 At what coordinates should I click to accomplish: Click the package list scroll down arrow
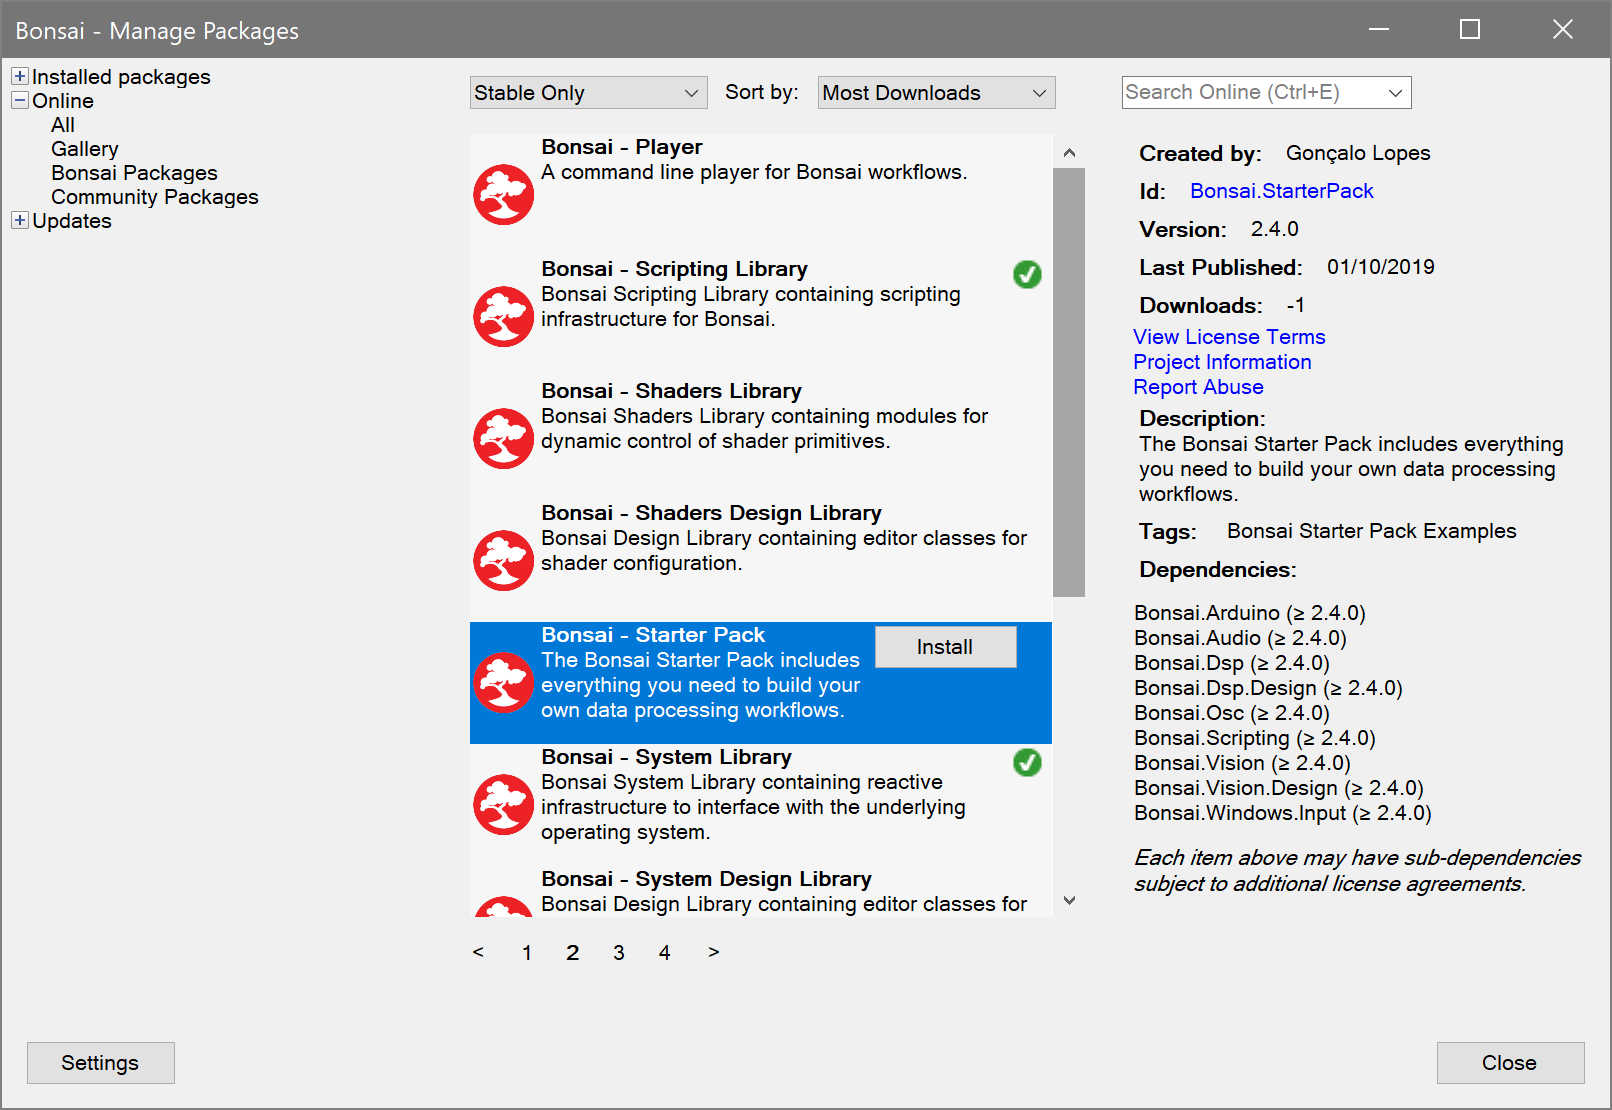pyautogui.click(x=1069, y=900)
